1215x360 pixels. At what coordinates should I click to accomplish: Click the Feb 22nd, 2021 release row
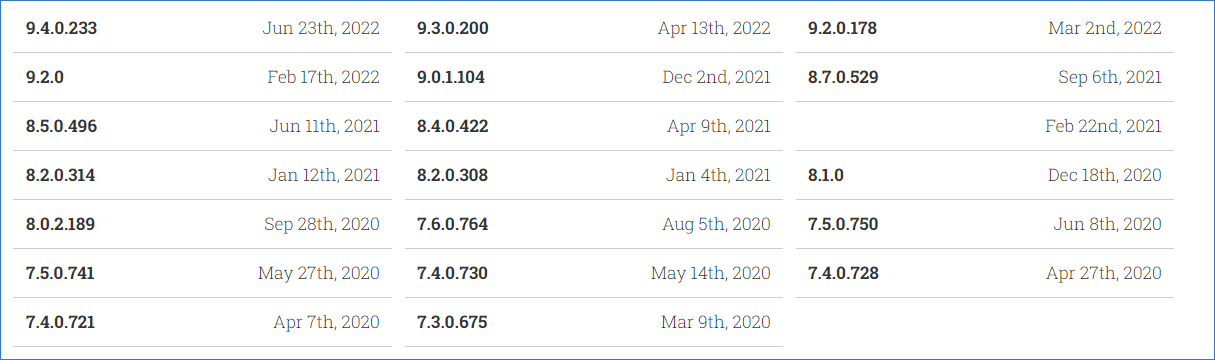point(985,126)
